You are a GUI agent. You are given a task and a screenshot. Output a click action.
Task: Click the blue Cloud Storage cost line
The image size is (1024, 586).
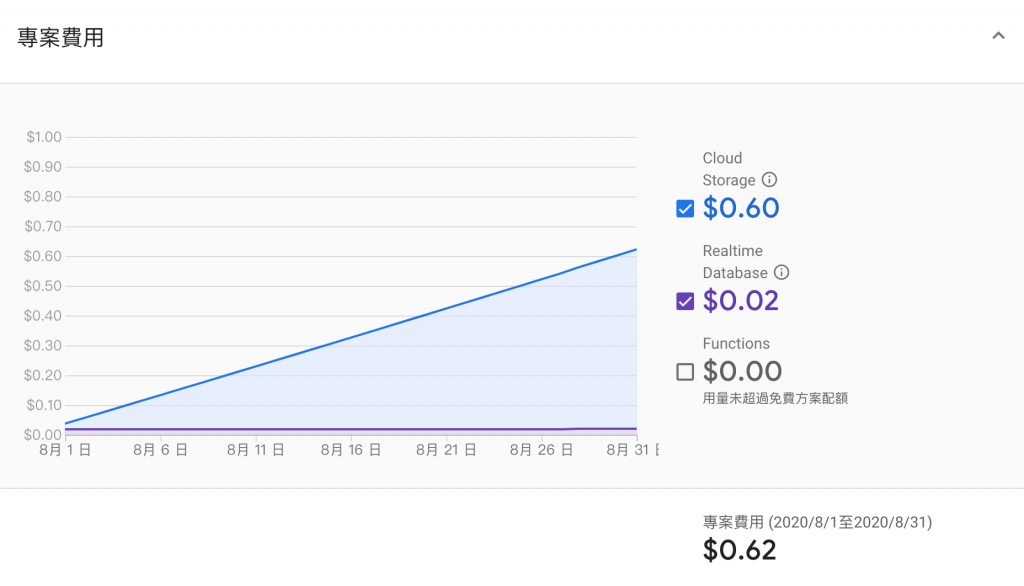point(350,336)
